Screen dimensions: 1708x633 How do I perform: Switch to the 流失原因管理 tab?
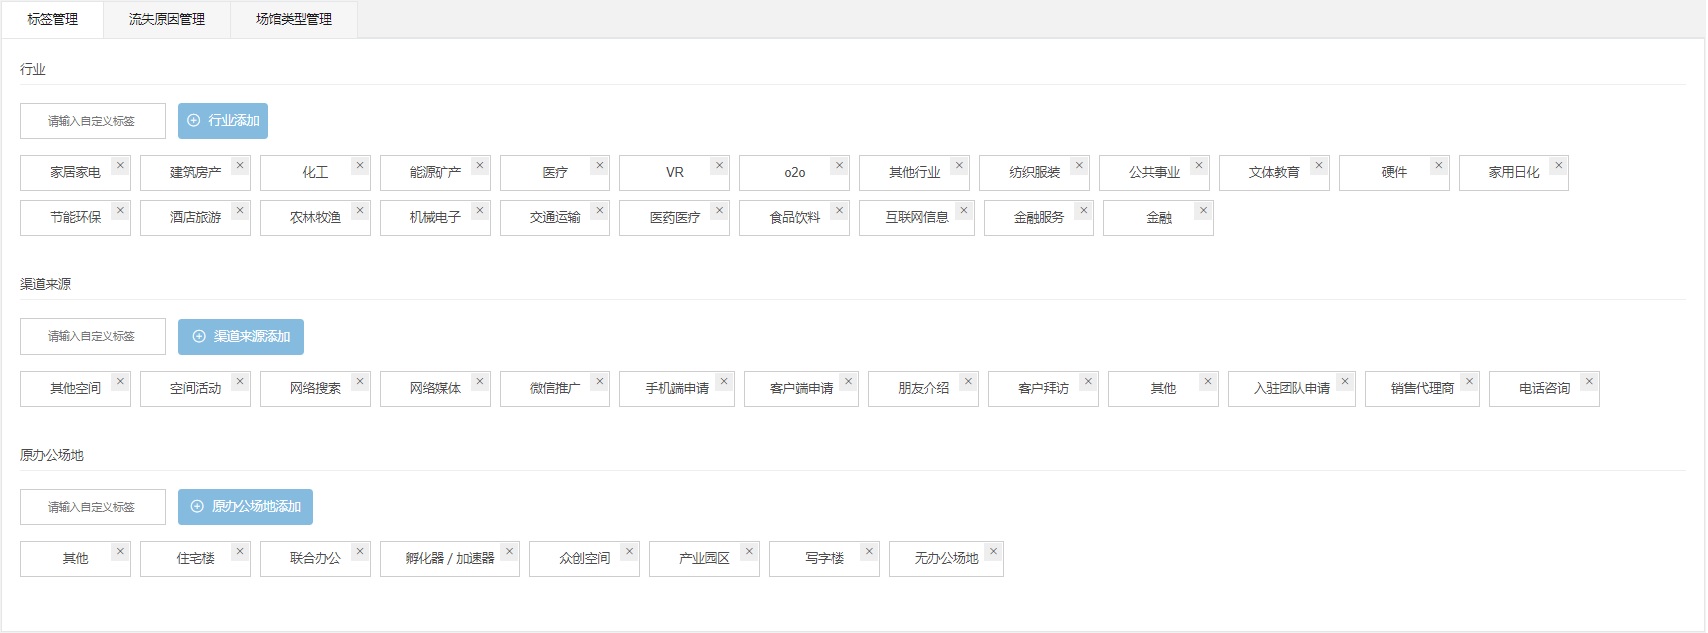[167, 19]
